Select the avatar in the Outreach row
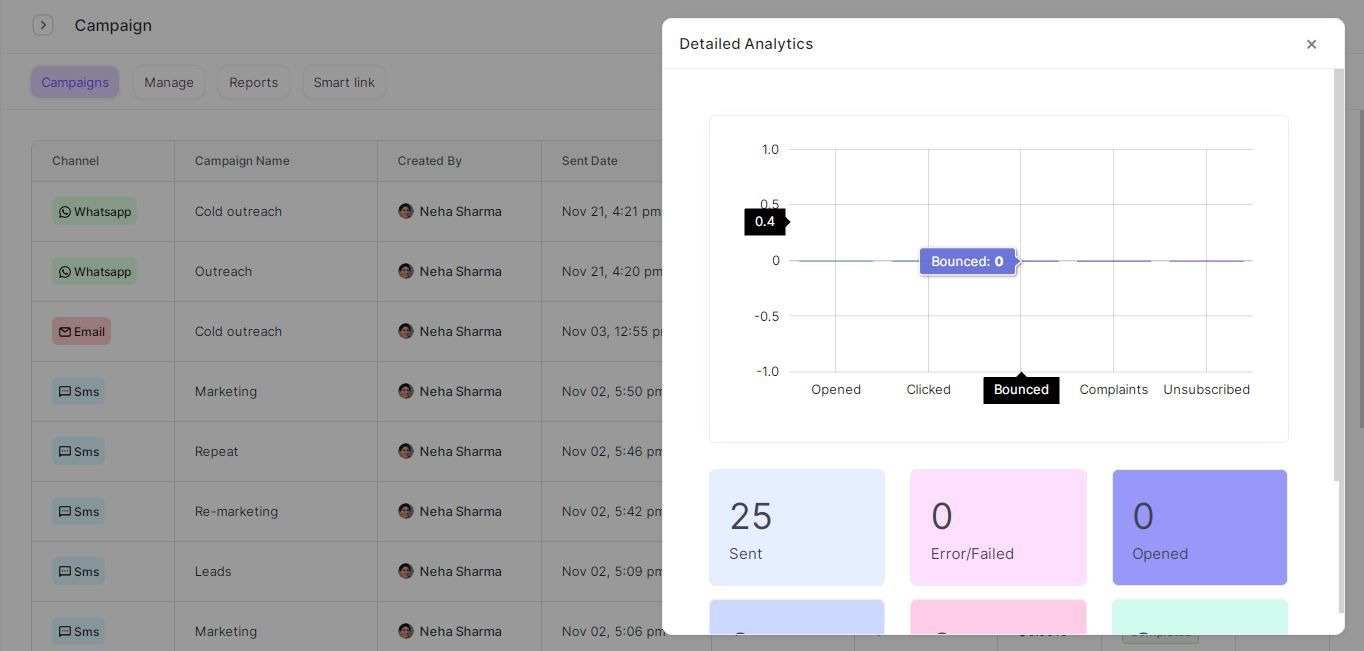The width and height of the screenshot is (1364, 651). [406, 271]
